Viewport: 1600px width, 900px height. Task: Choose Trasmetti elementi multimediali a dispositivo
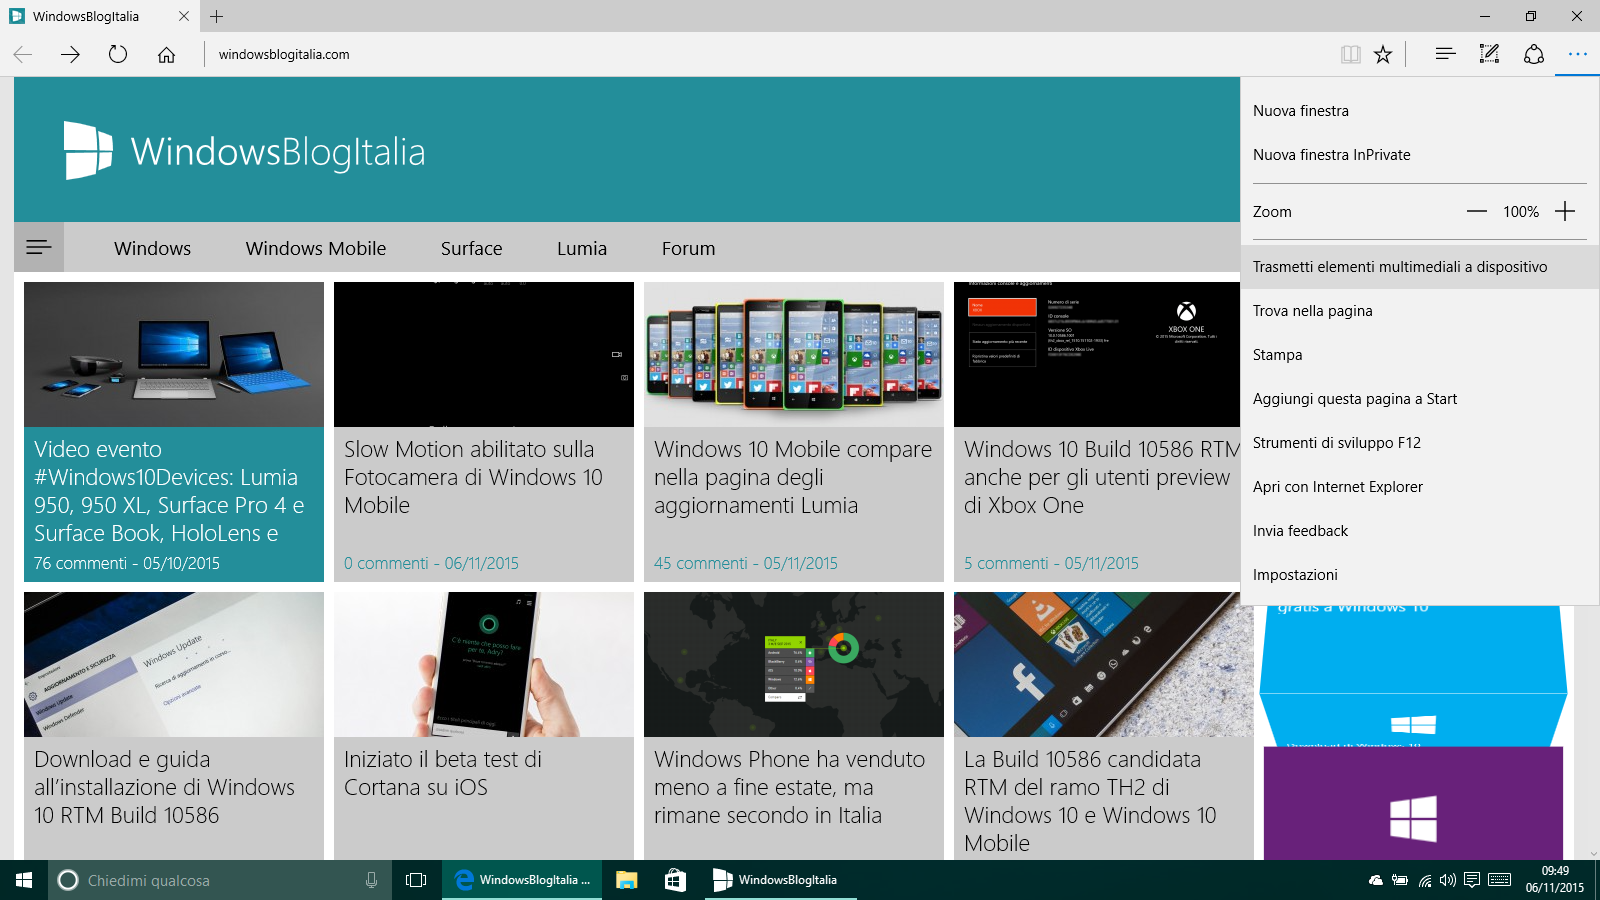tap(1420, 267)
